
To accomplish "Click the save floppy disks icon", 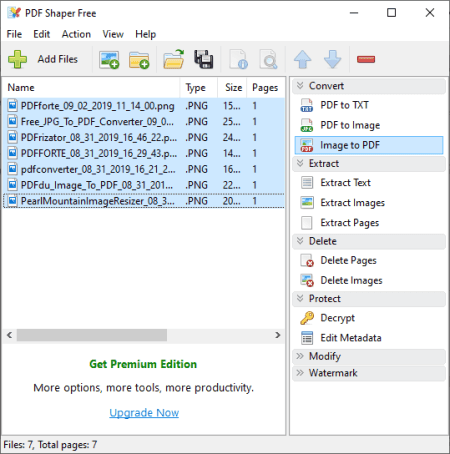I will (x=204, y=59).
